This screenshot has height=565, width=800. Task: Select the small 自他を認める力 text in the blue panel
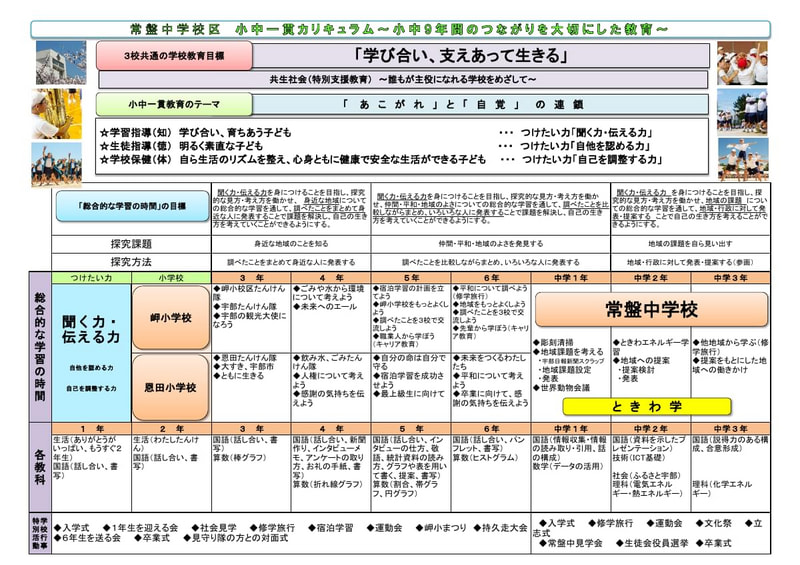tap(91, 367)
